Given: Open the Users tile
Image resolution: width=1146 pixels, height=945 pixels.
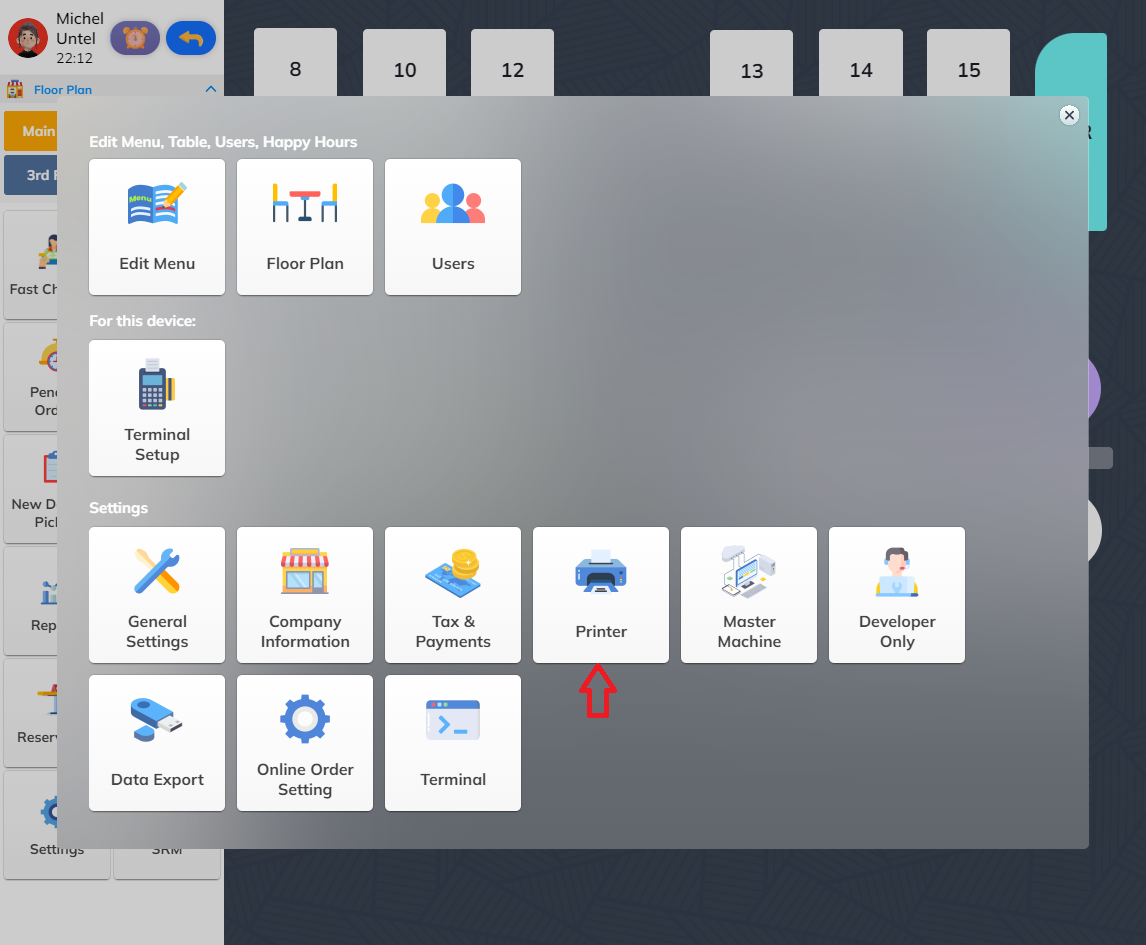Looking at the screenshot, I should (453, 227).
